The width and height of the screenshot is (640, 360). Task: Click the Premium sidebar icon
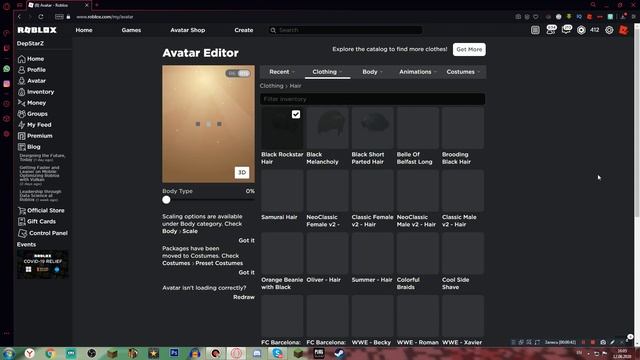click(x=22, y=136)
